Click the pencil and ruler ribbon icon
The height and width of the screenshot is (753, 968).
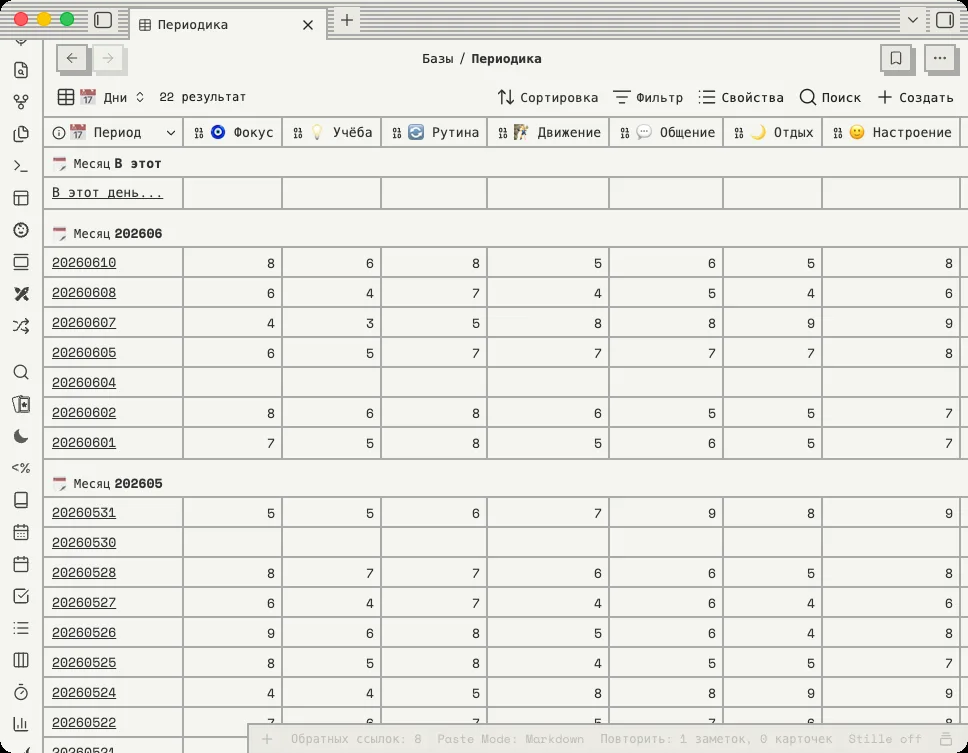coord(21,294)
